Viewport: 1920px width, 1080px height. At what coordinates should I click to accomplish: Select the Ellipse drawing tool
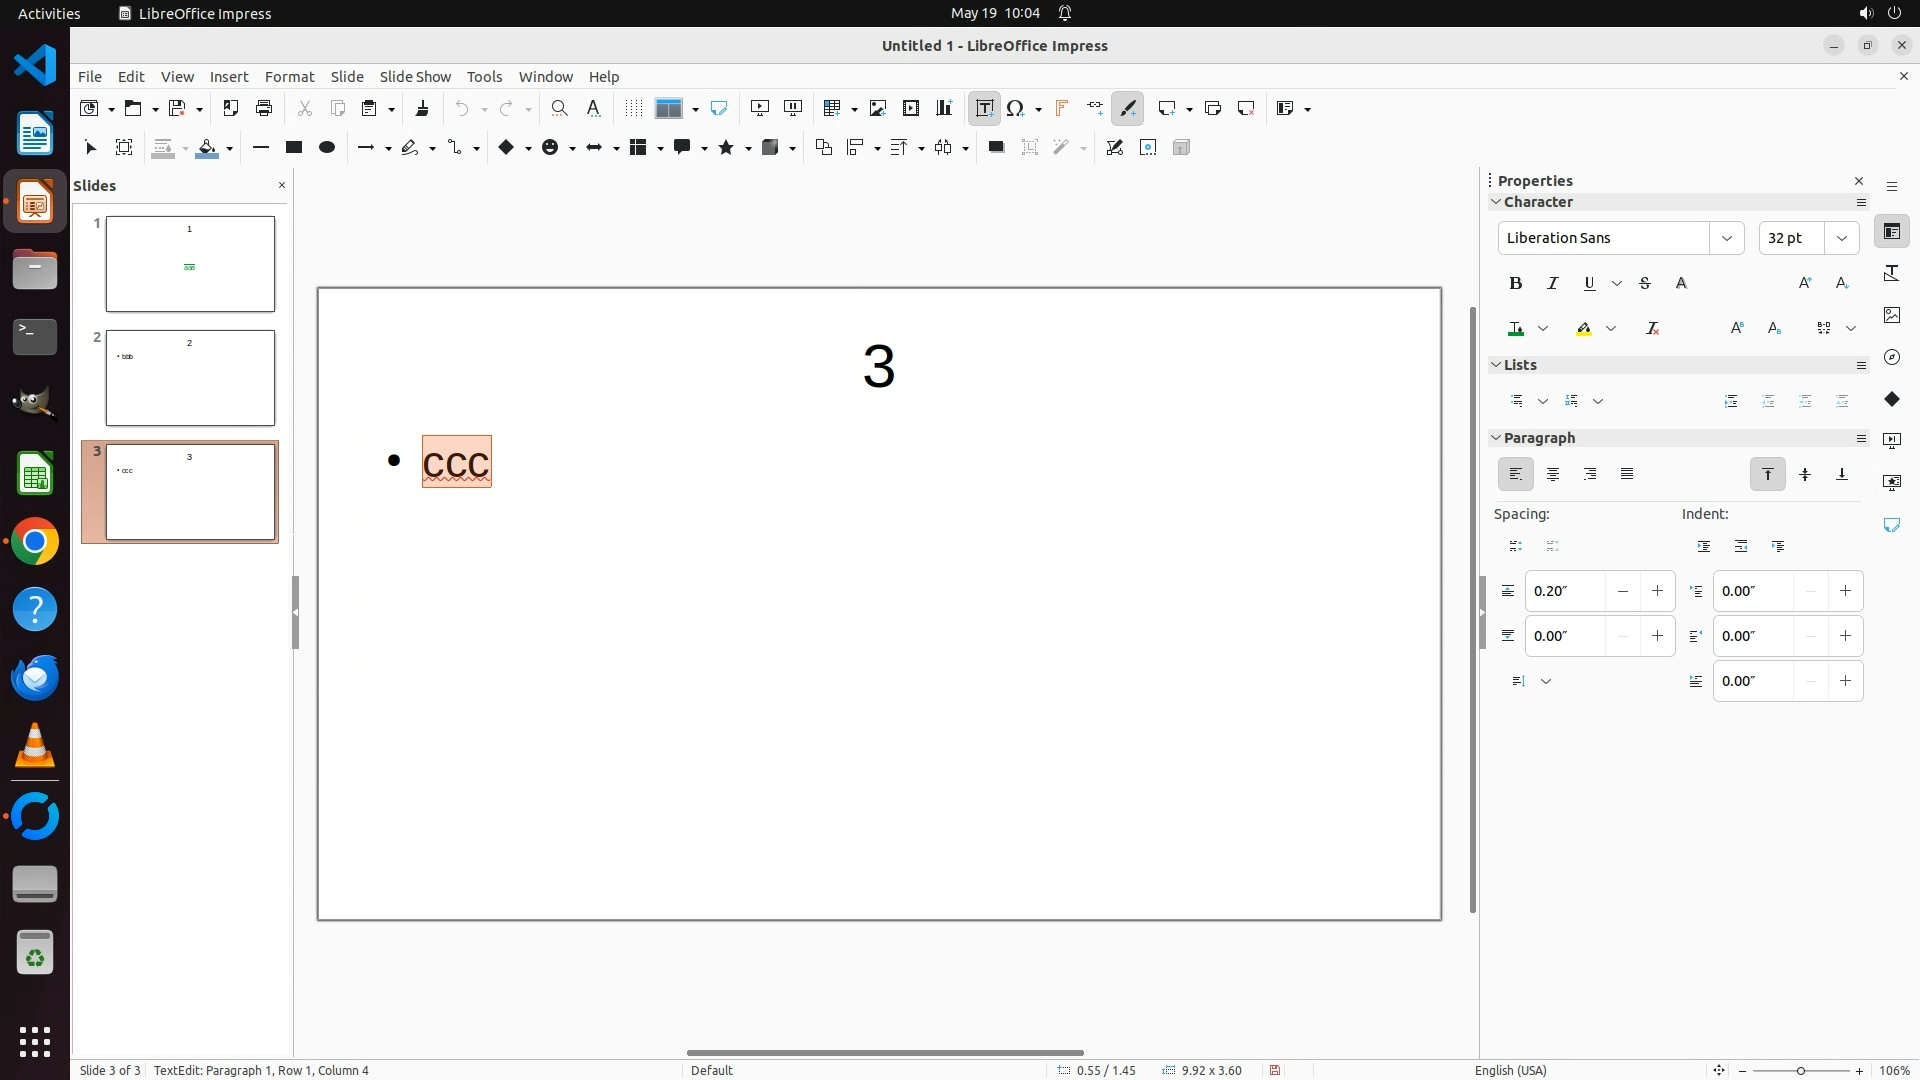[x=326, y=147]
